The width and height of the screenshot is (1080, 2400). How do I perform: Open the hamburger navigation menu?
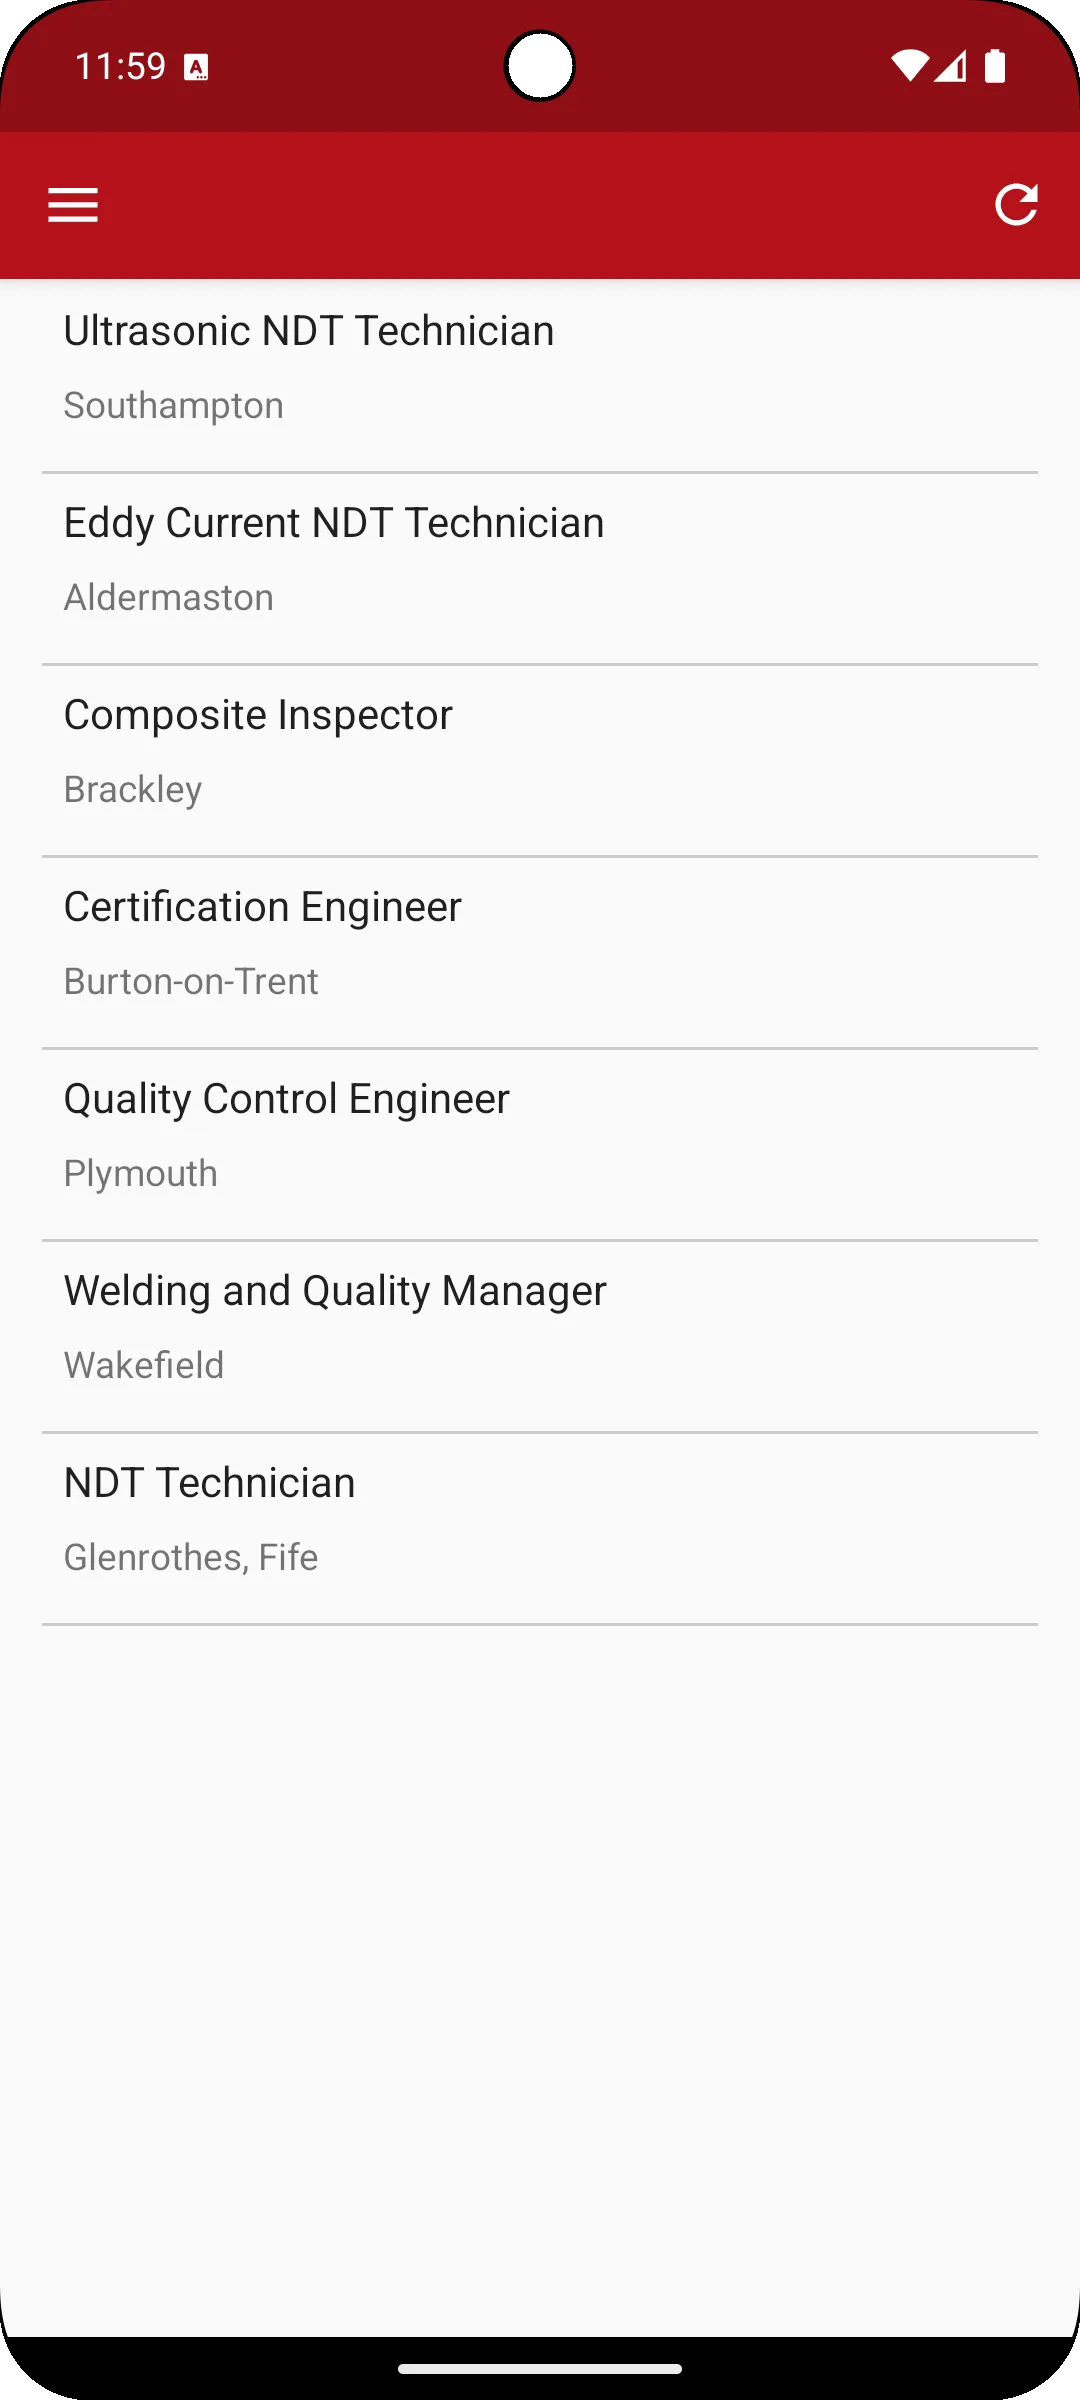pyautogui.click(x=73, y=205)
